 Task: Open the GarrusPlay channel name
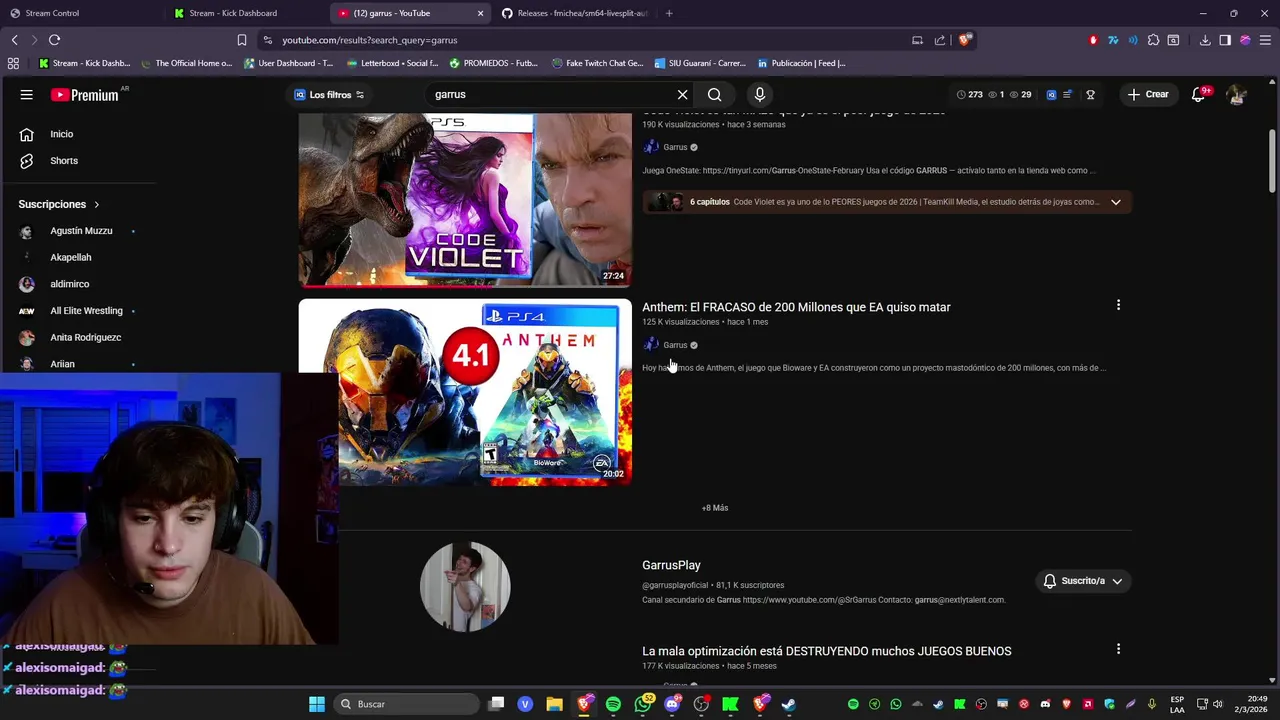click(x=671, y=566)
